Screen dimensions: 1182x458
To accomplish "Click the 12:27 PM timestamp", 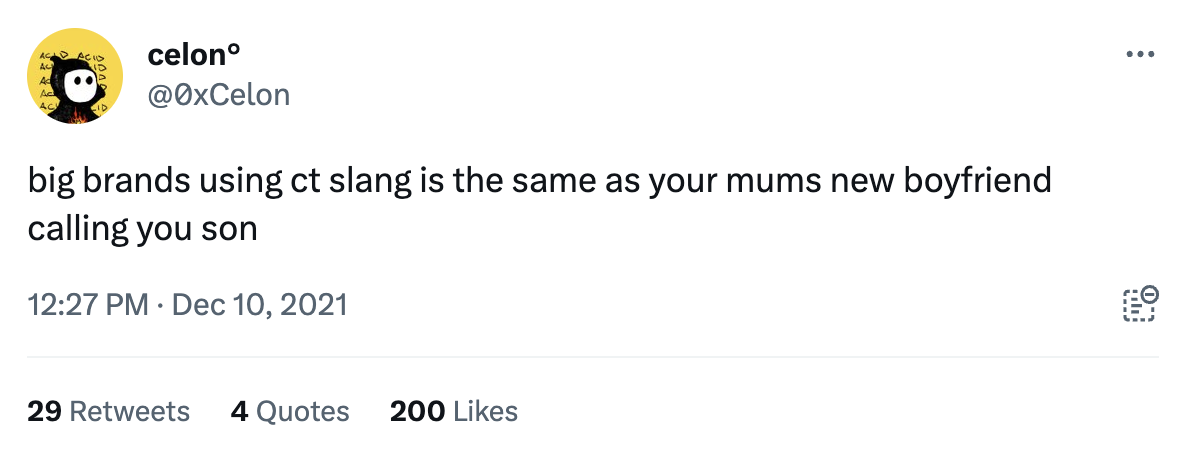I will click(87, 304).
